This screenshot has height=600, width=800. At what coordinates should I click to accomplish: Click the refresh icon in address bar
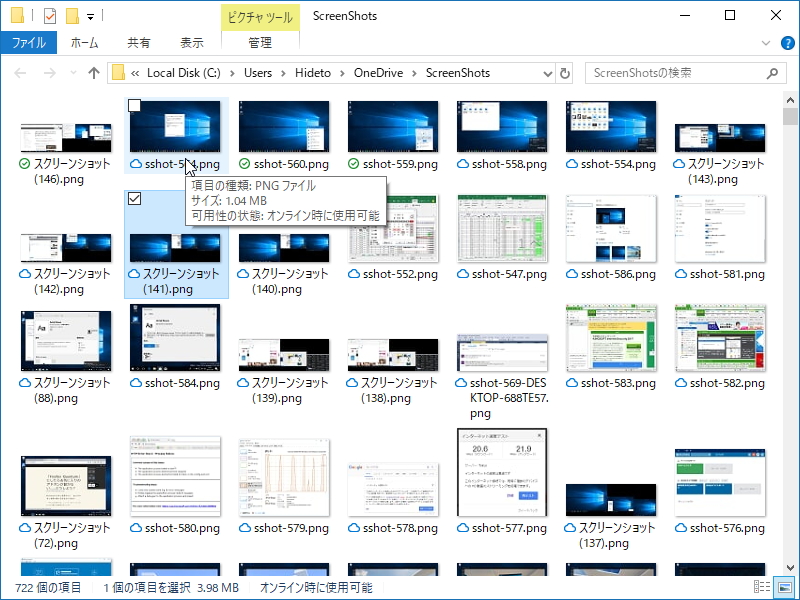click(x=565, y=72)
